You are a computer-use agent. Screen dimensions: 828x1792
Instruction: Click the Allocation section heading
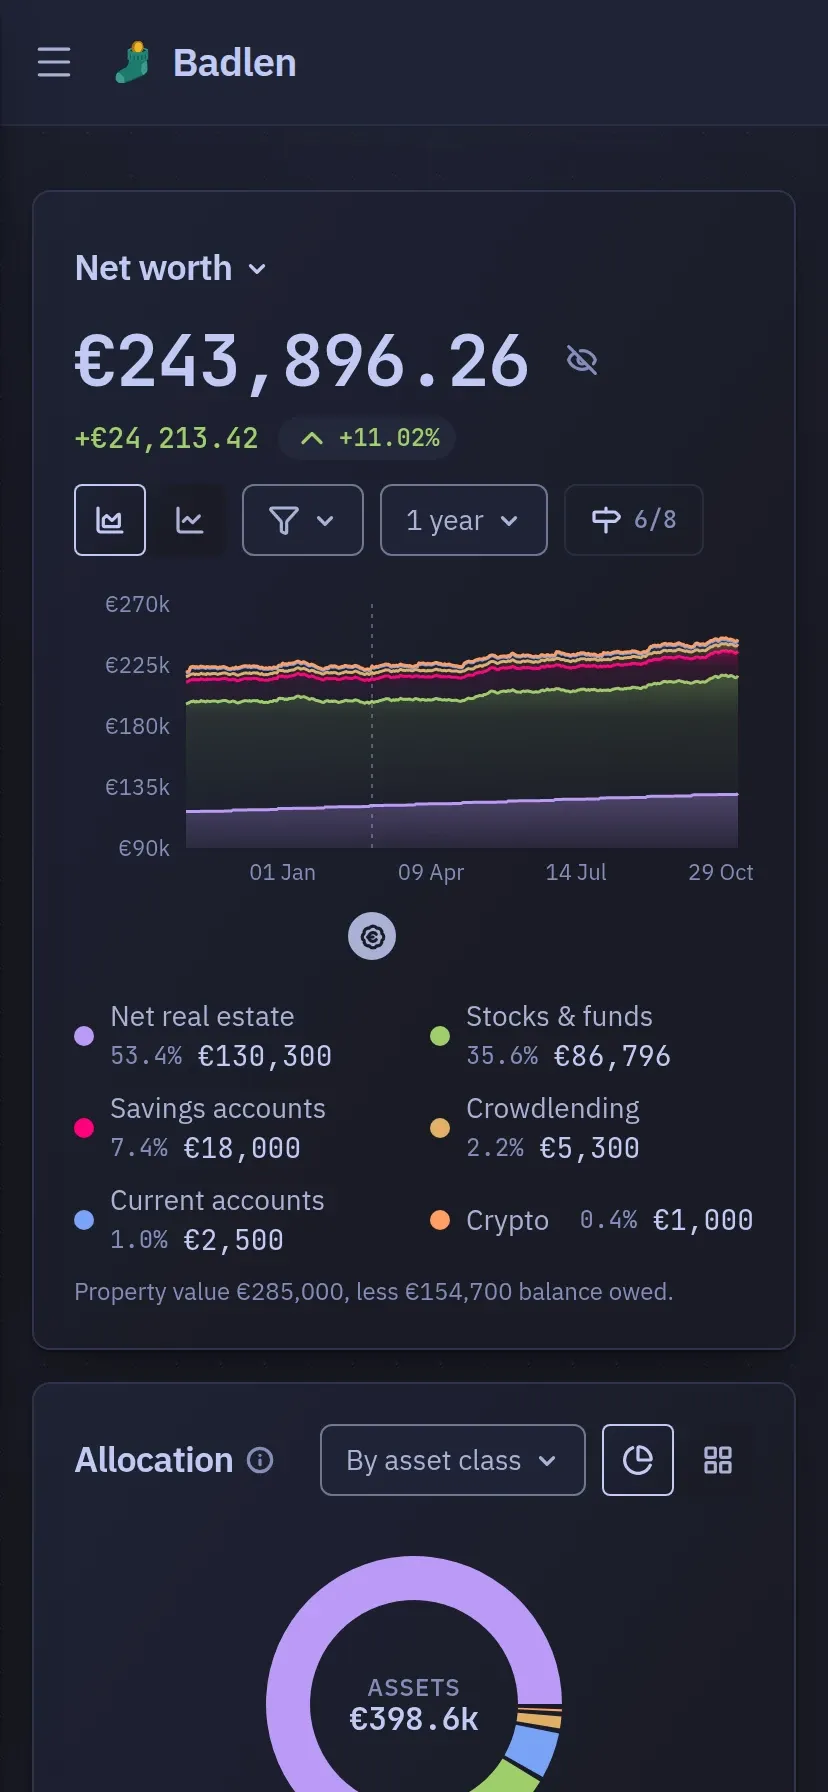coord(154,1460)
